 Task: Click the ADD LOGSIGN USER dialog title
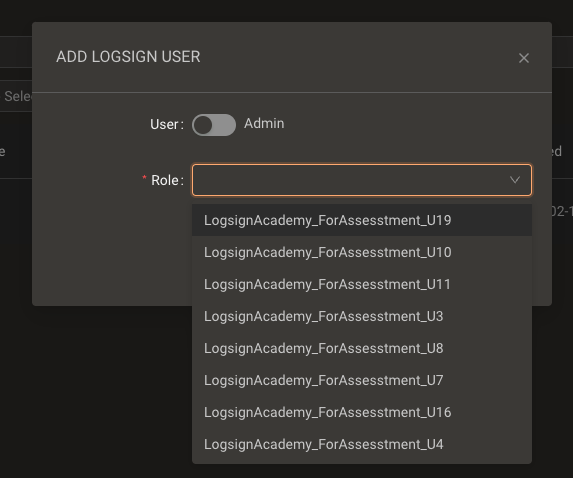point(128,57)
